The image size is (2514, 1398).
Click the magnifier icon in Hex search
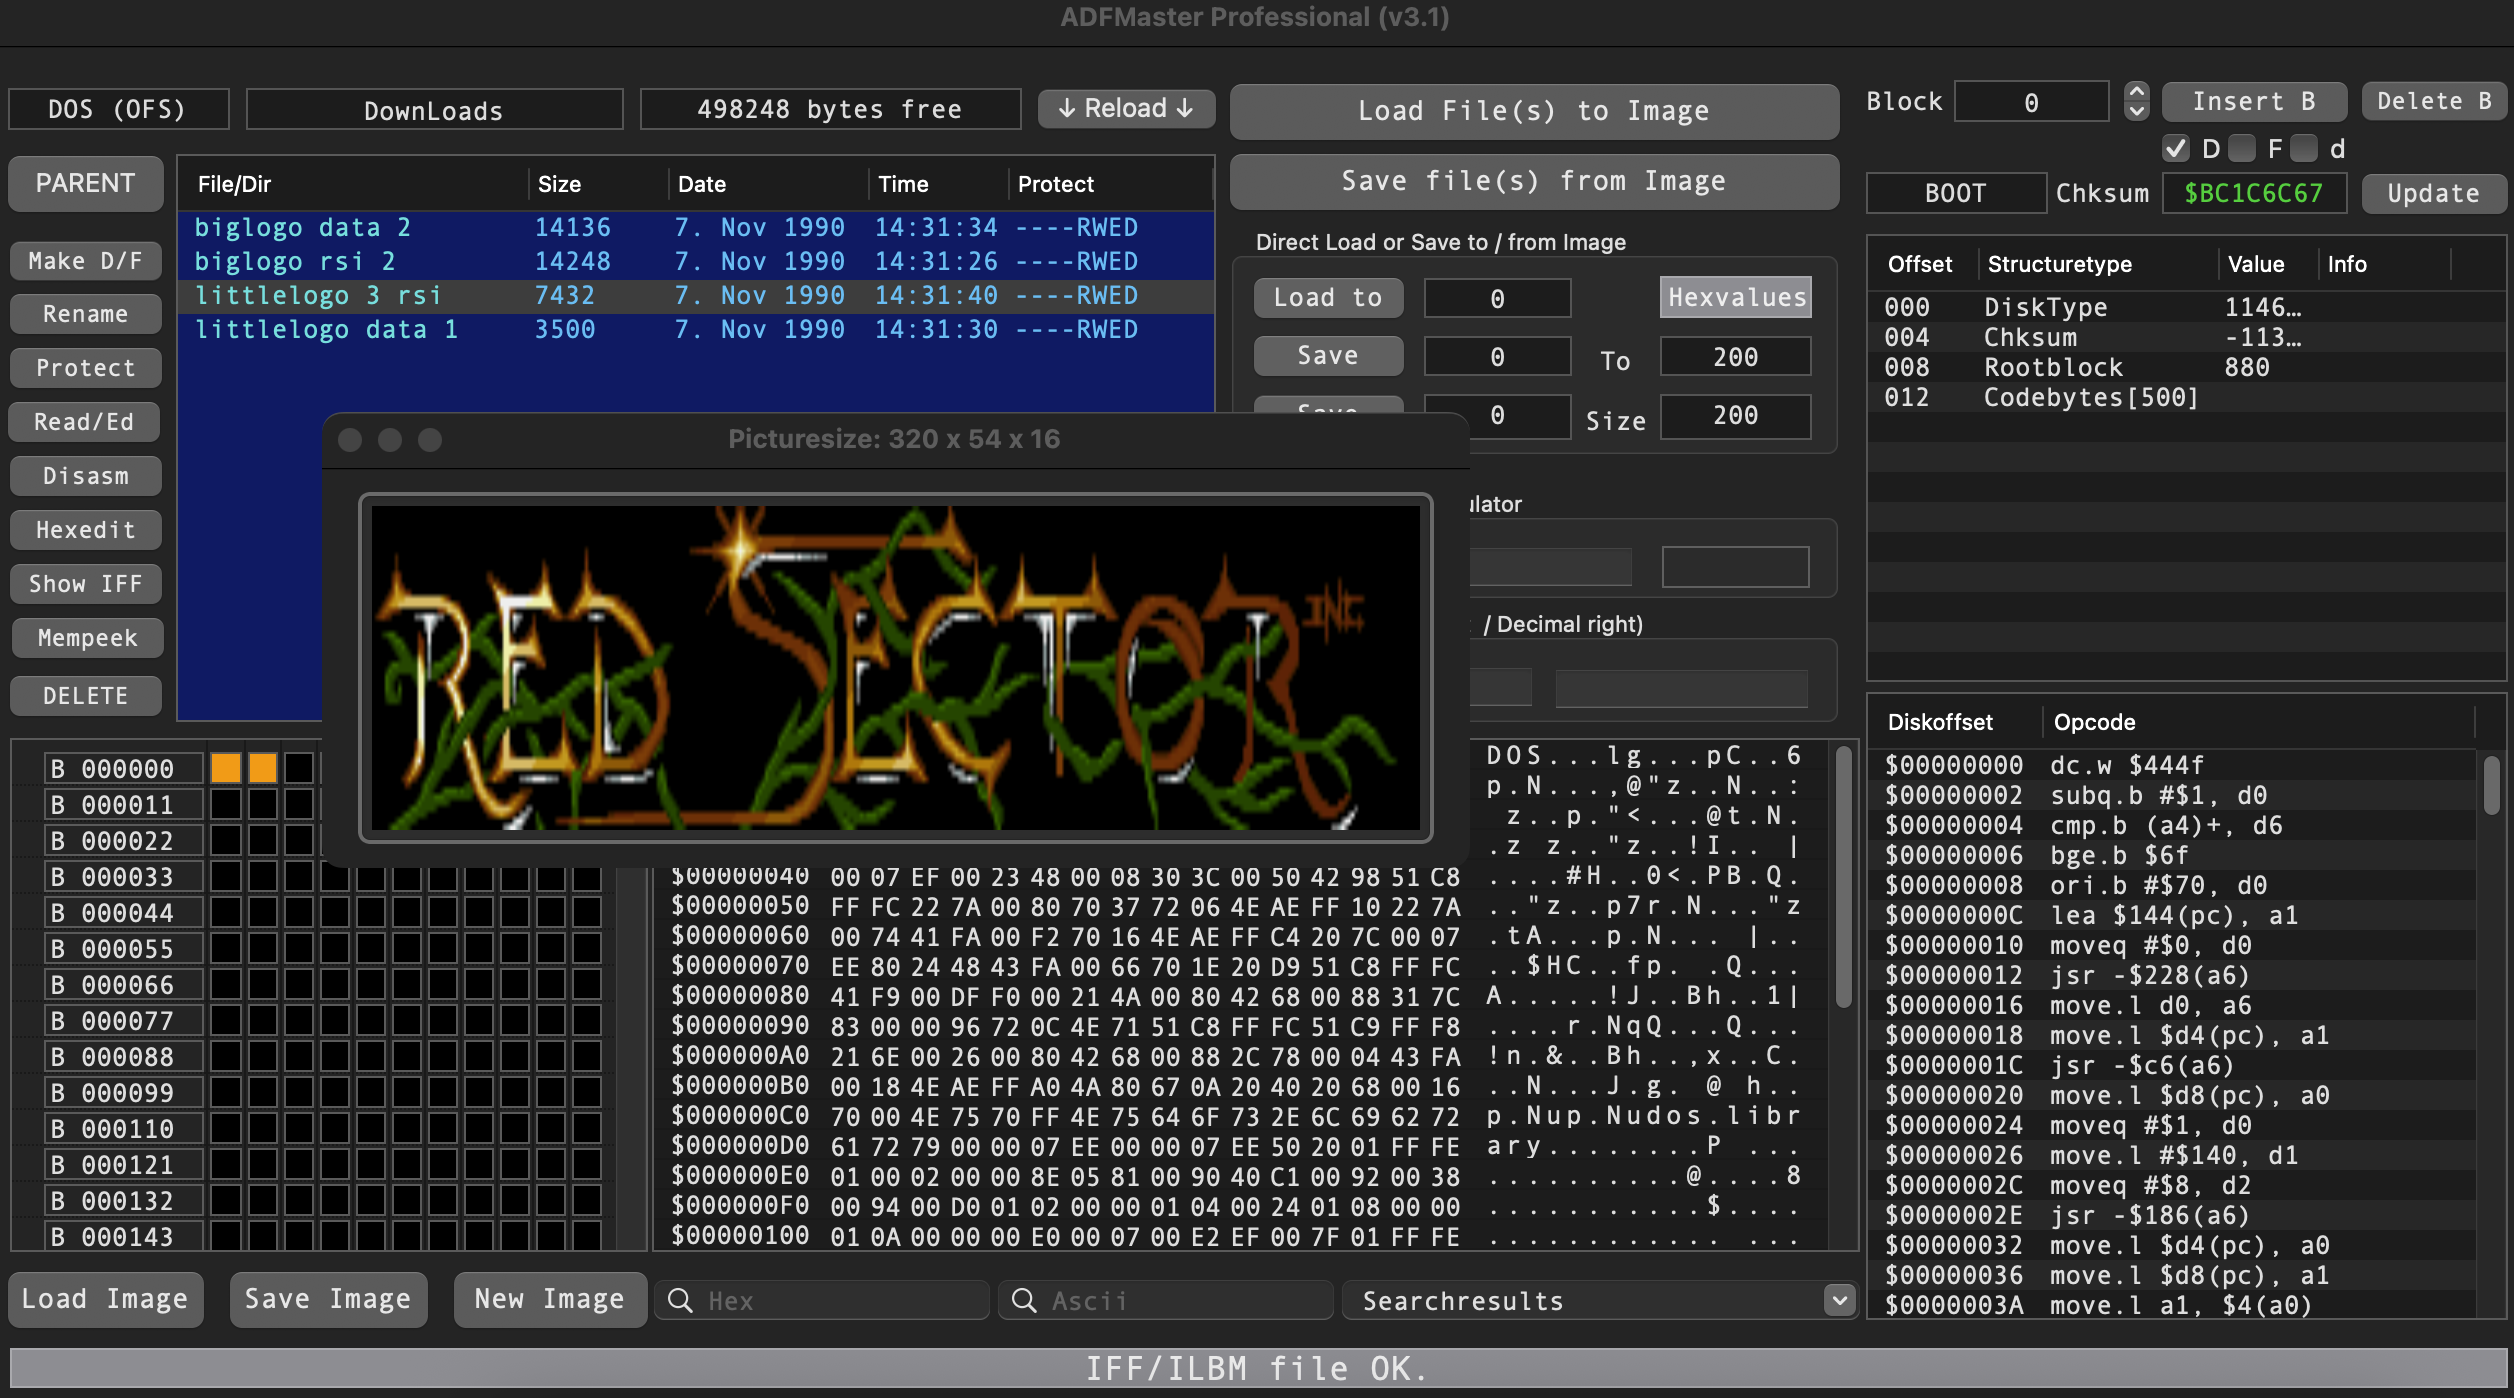point(680,1300)
